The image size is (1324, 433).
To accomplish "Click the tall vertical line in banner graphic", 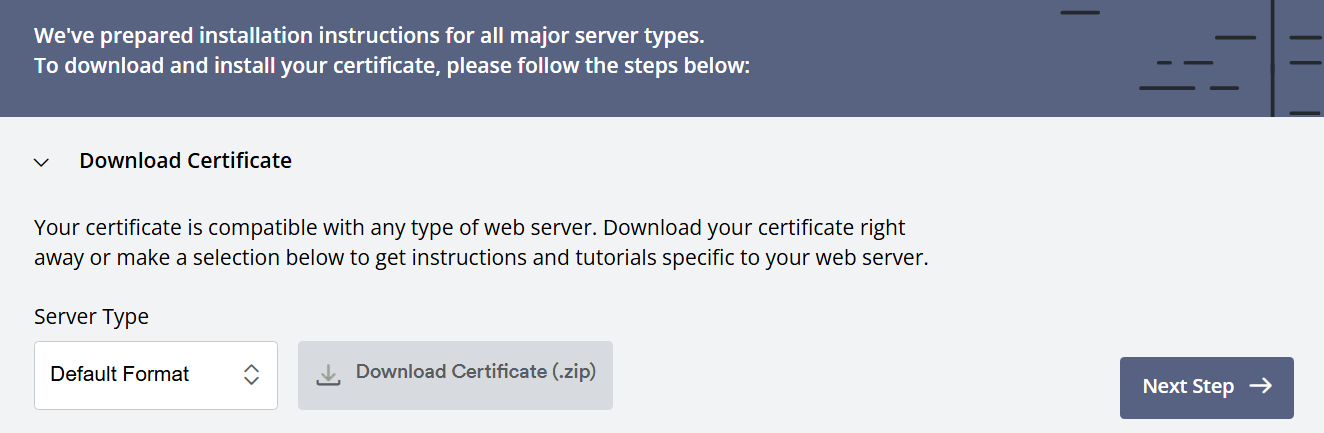I will click(1272, 58).
